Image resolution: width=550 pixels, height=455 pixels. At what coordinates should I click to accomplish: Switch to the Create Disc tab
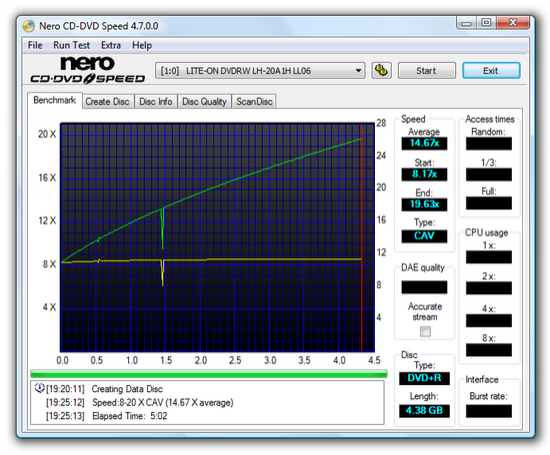point(107,102)
